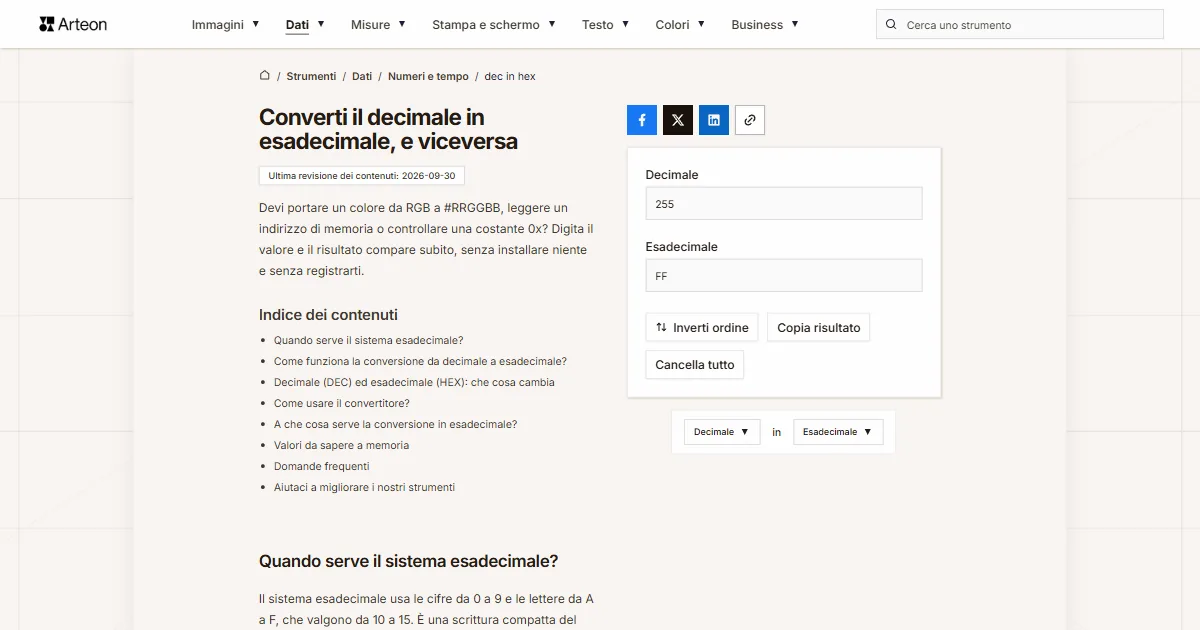This screenshot has width=1200, height=630.
Task: Expand the Misure menu
Action: (x=379, y=24)
